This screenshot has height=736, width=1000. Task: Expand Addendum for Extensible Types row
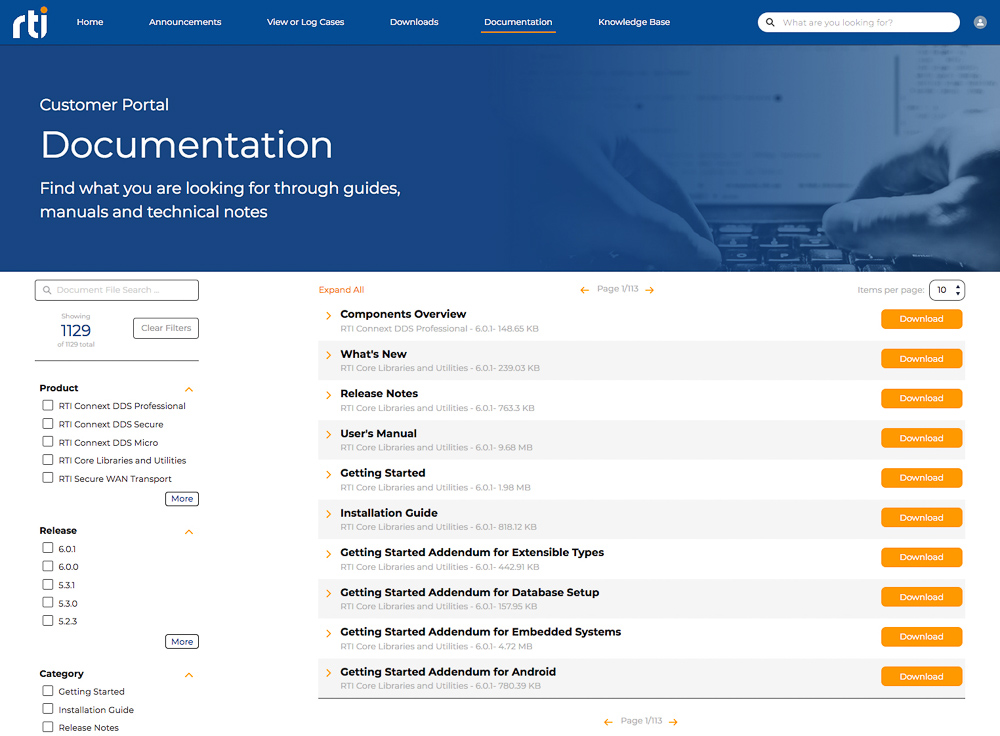point(328,554)
